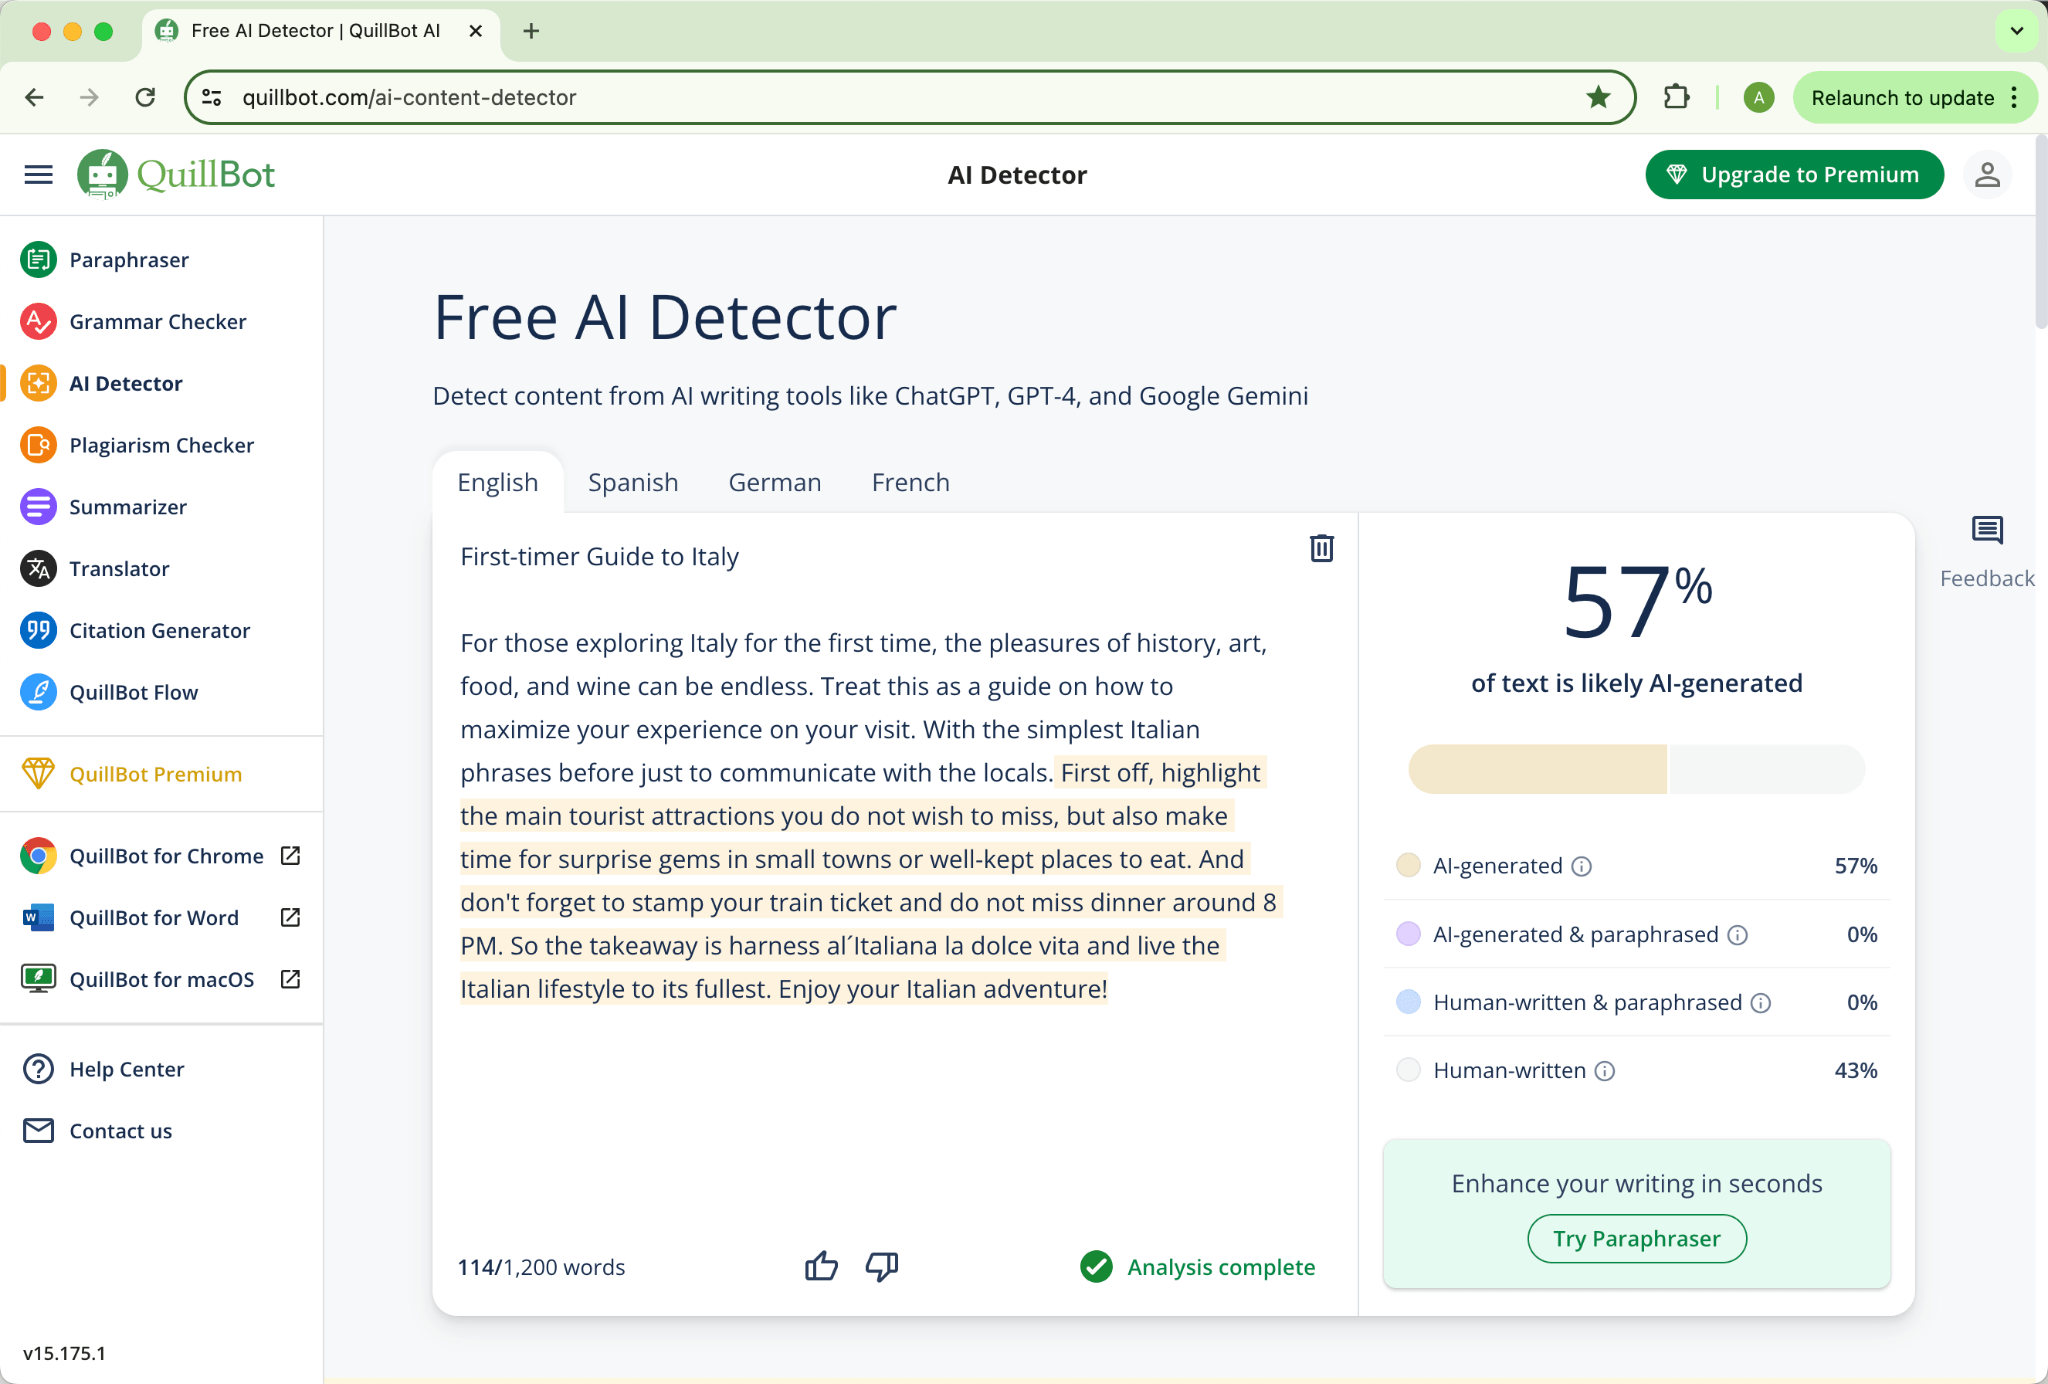
Task: Open QuillBot for Word link
Action: pyautogui.click(x=161, y=918)
